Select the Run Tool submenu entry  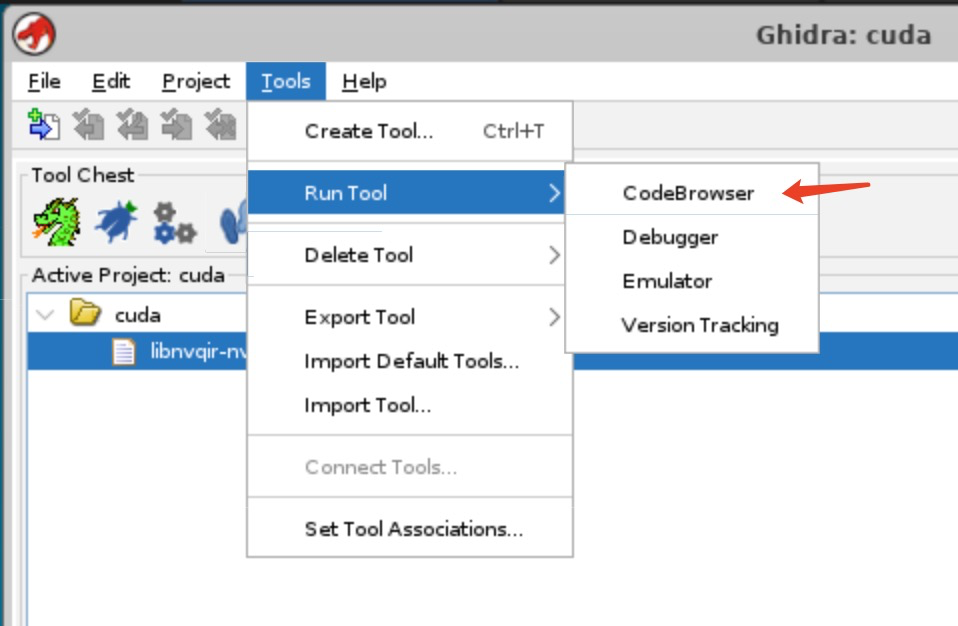[x=406, y=193]
